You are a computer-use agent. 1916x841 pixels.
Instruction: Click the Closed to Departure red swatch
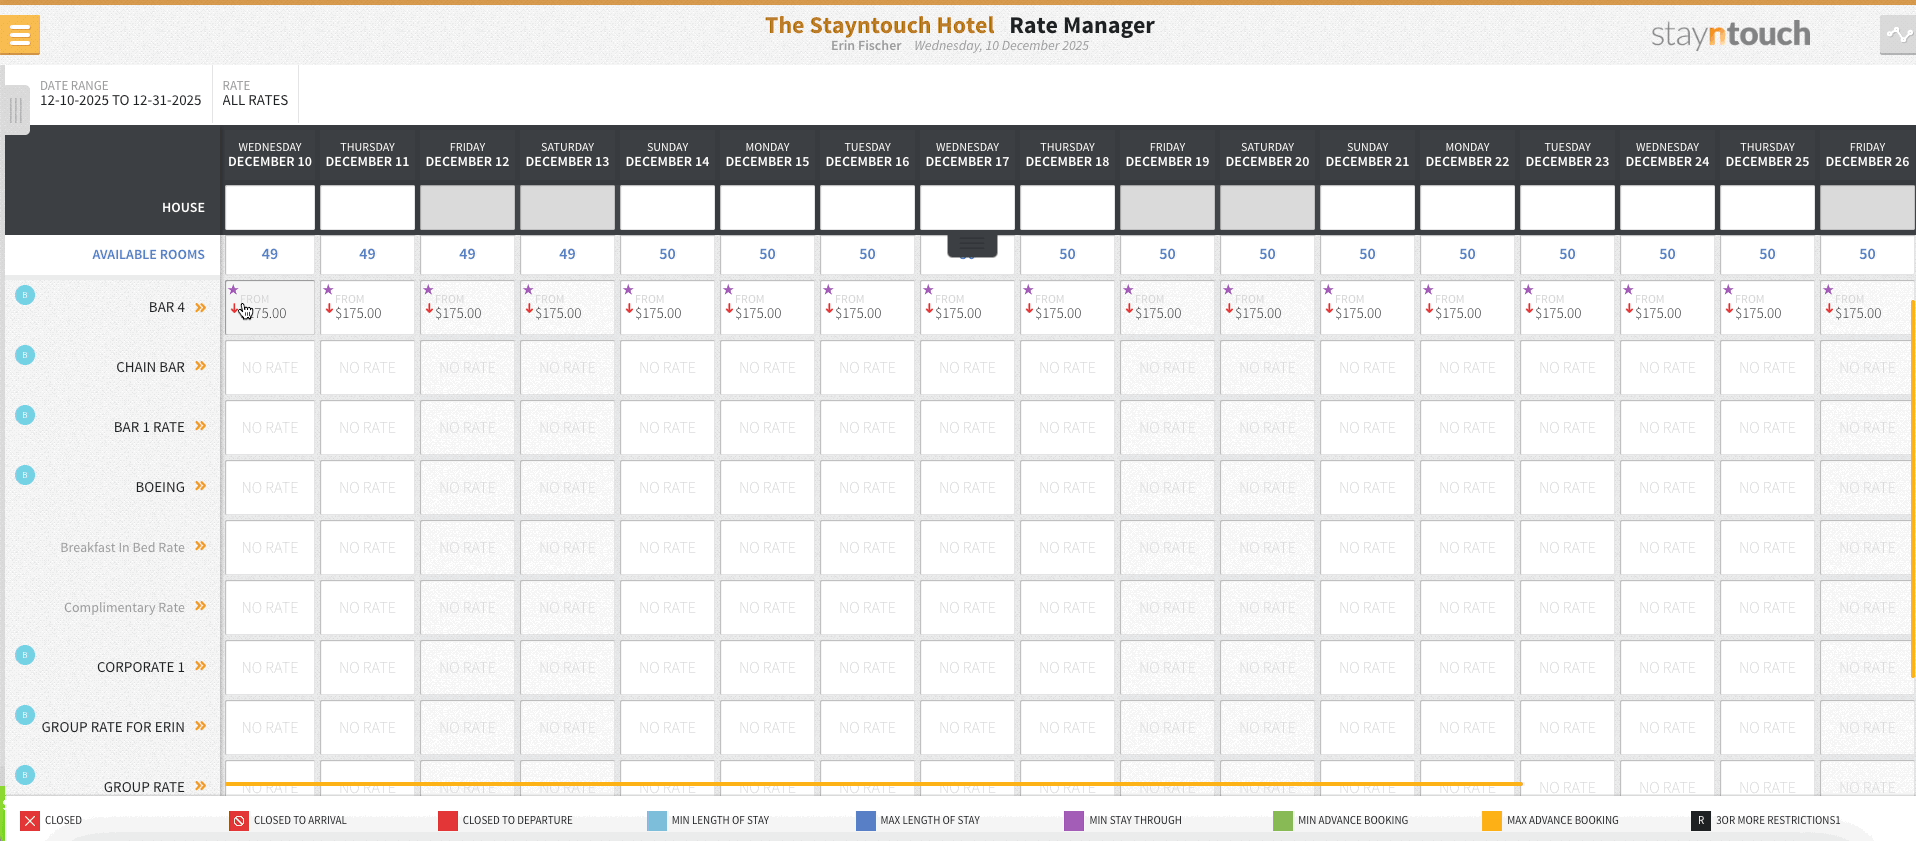(x=448, y=821)
